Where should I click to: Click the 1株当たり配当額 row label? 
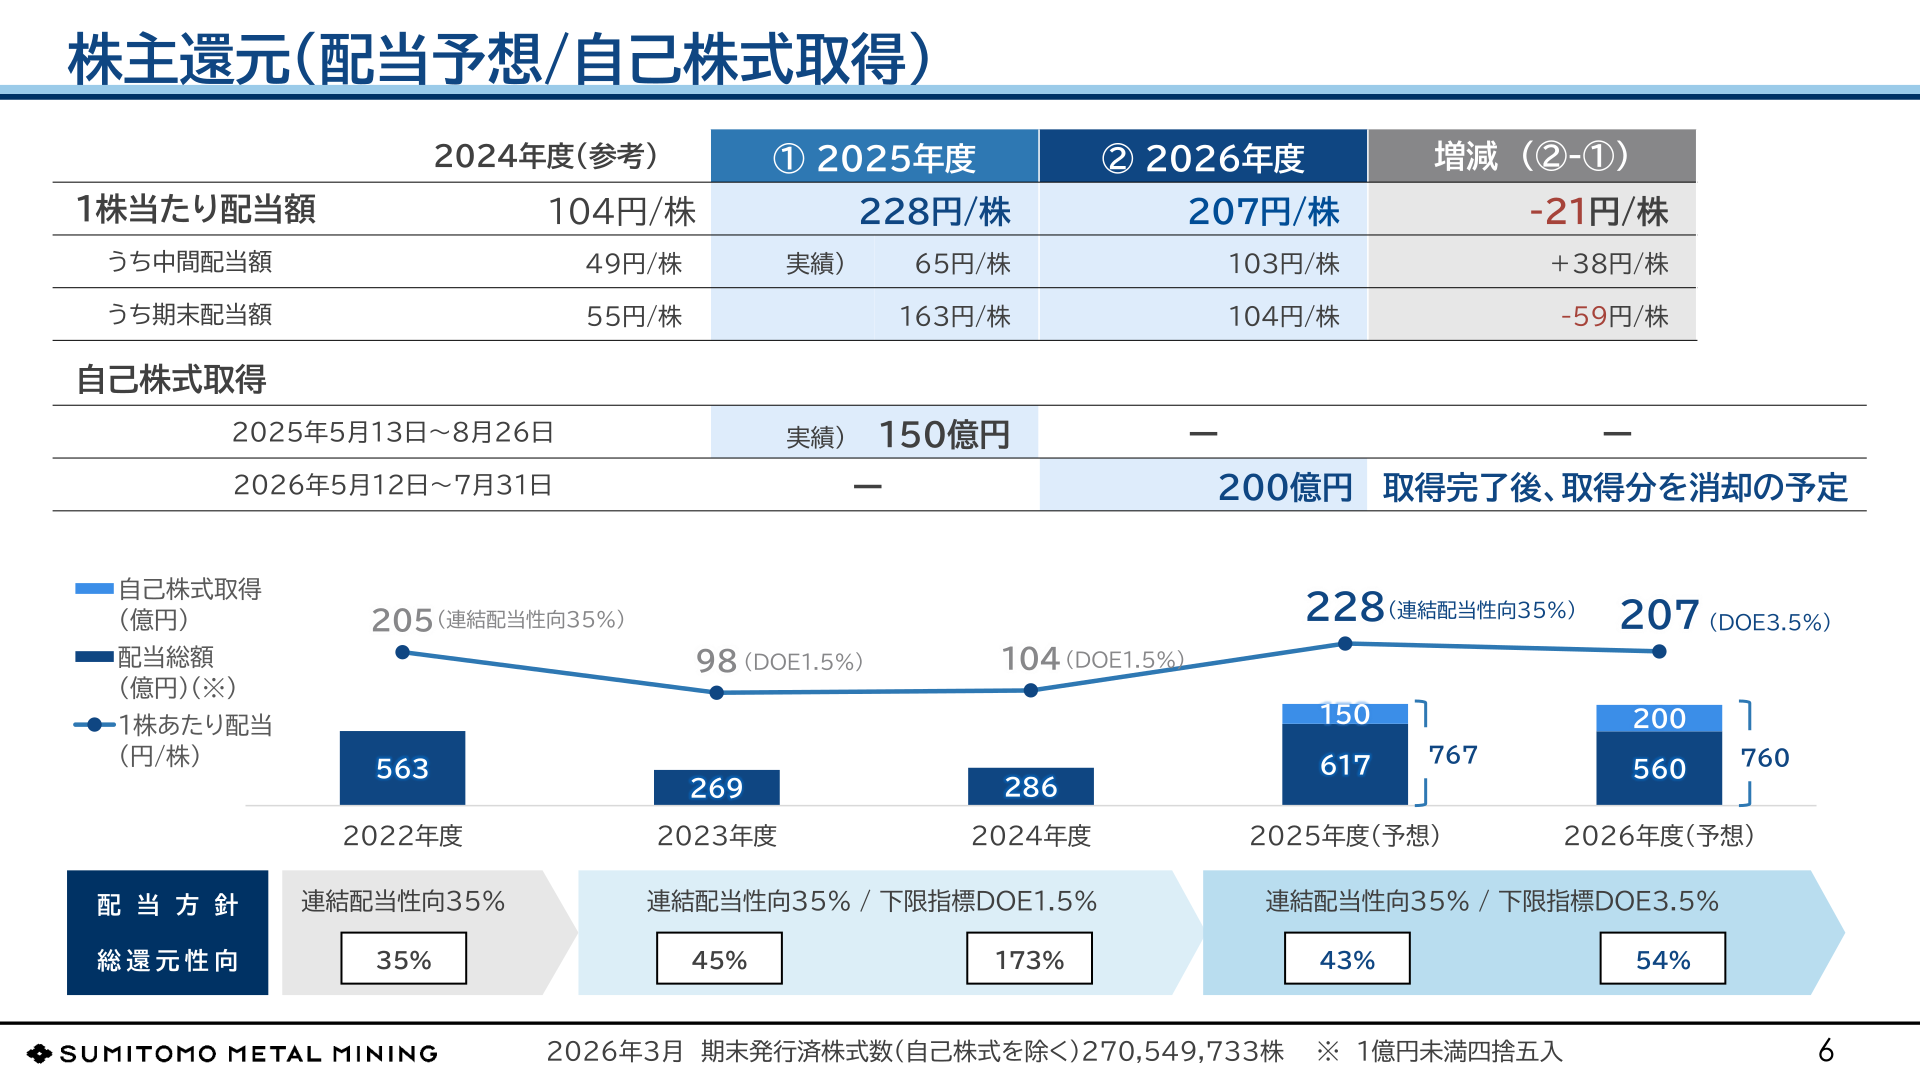(196, 209)
